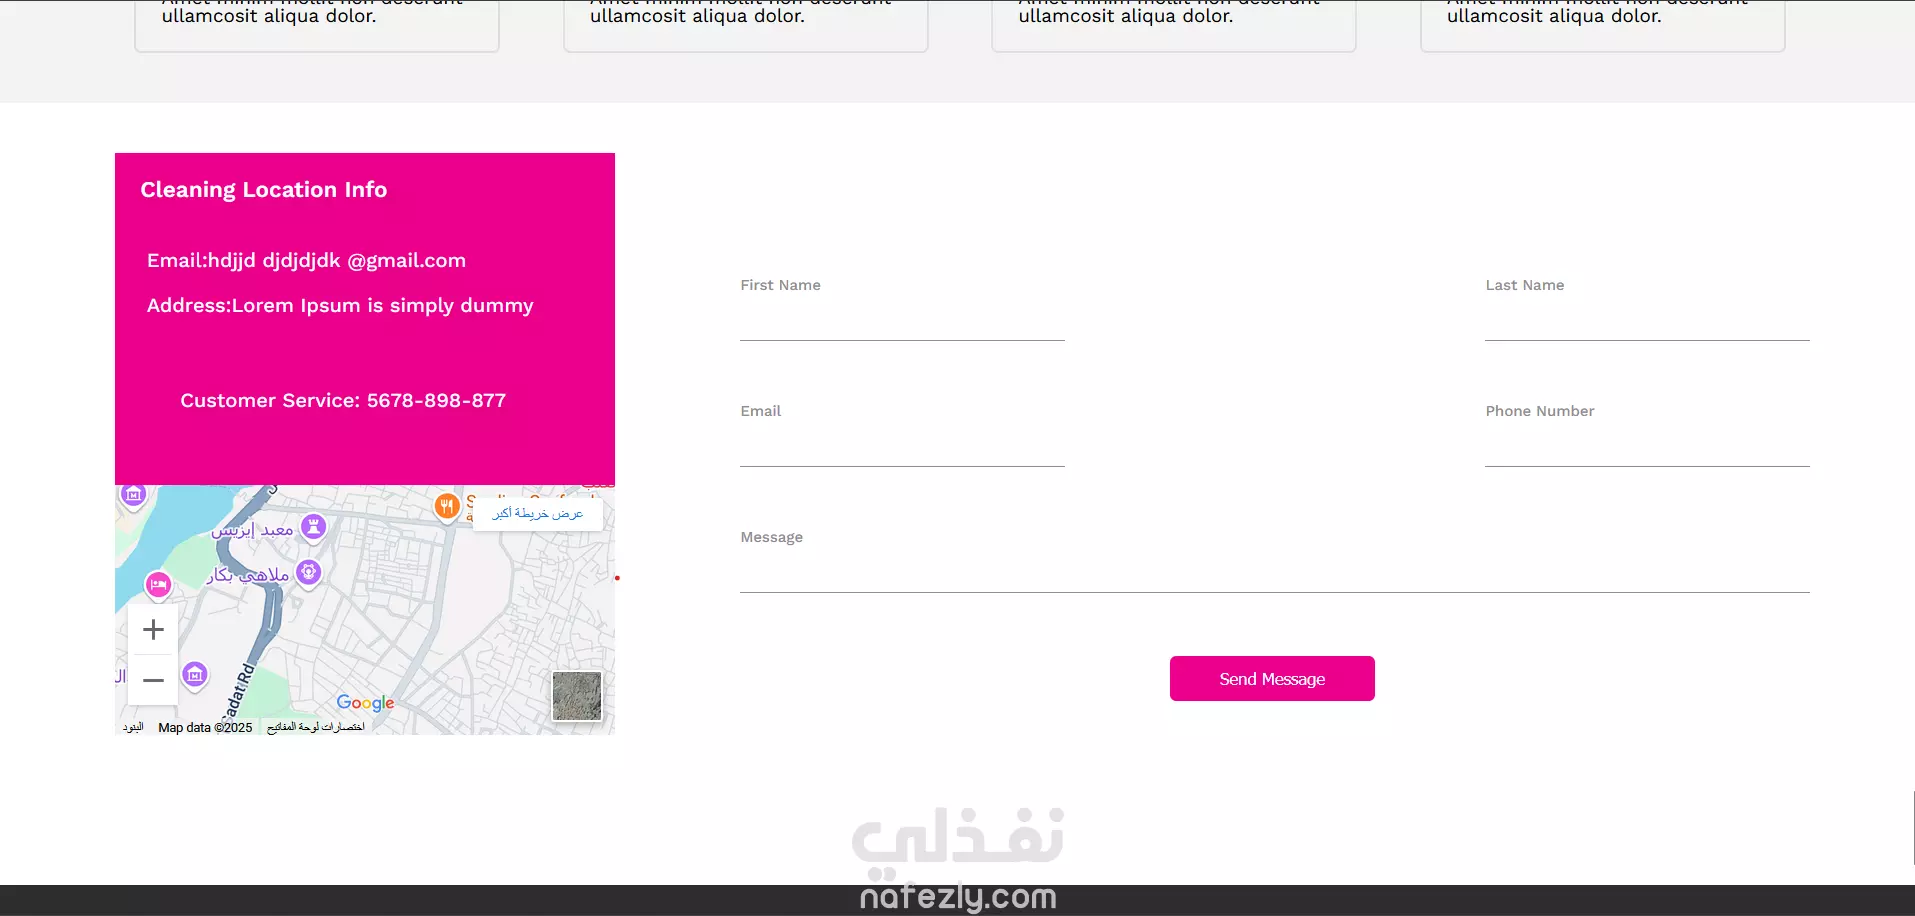
Task: Click the purple marker at map's top-left corner
Action: [x=134, y=495]
